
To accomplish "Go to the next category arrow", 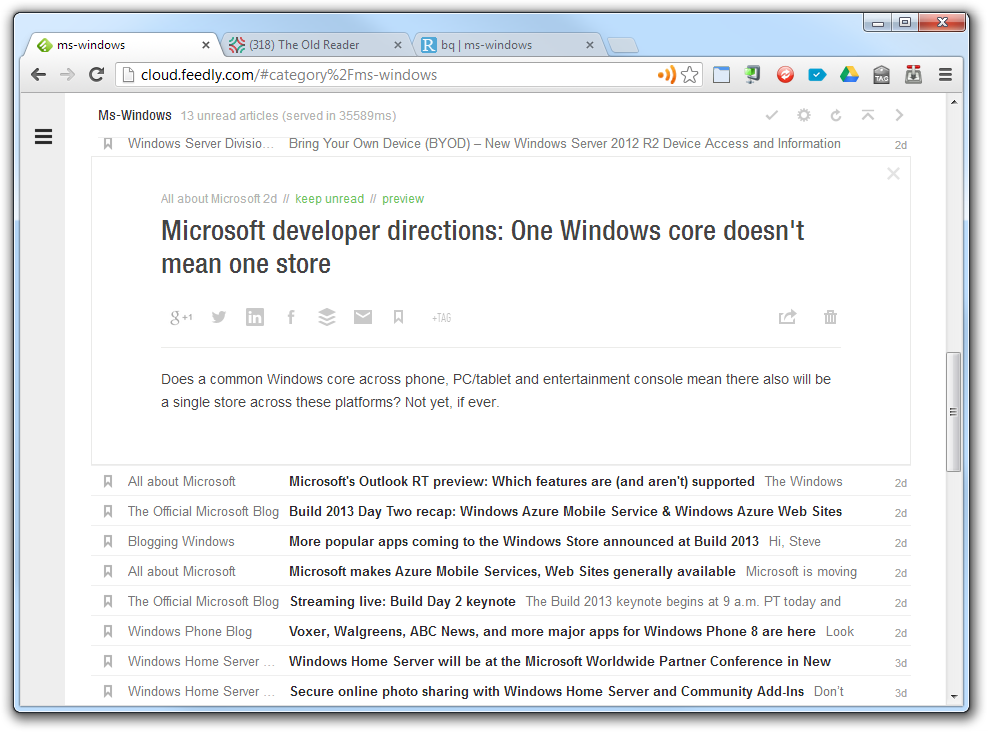I will (x=899, y=115).
